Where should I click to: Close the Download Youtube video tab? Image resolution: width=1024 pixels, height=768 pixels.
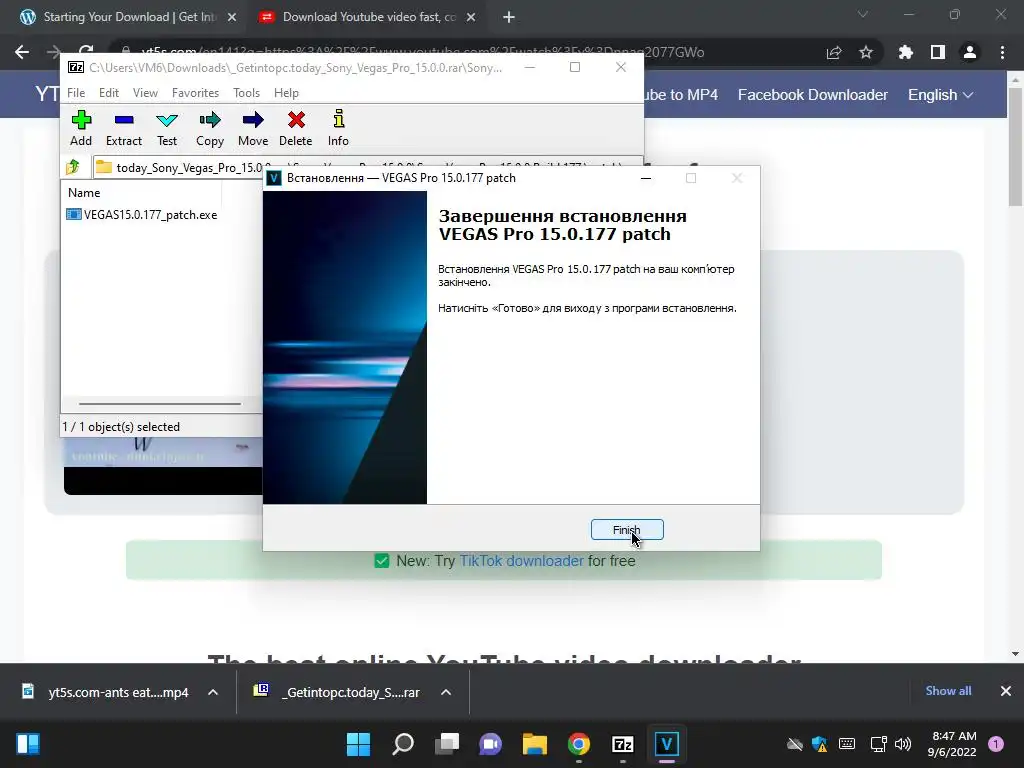pyautogui.click(x=471, y=18)
